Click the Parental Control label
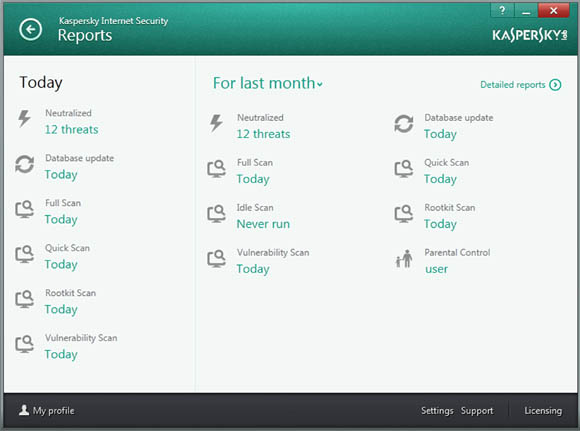Screen dimensions: 580x431 pos(457,253)
